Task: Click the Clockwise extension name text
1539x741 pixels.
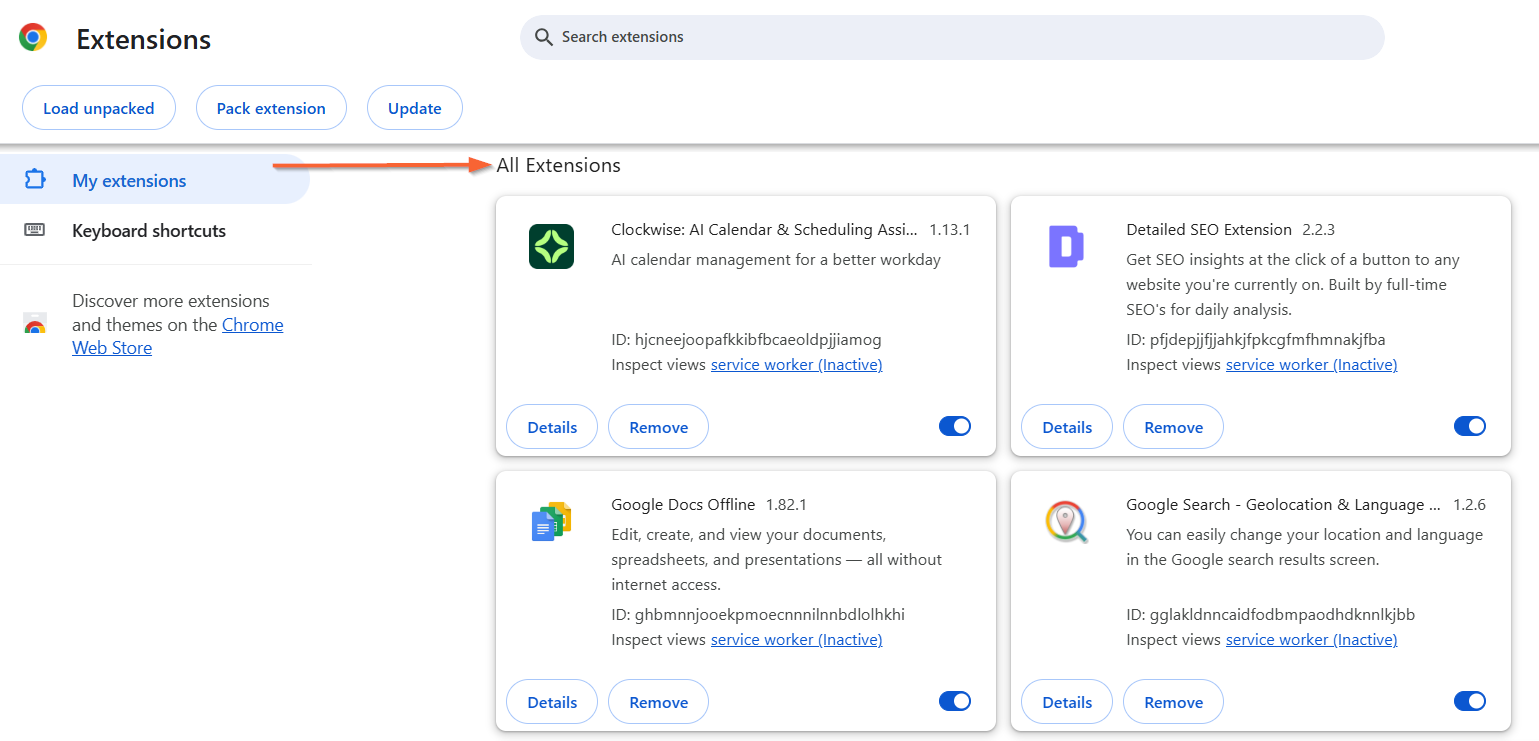Action: tap(764, 229)
